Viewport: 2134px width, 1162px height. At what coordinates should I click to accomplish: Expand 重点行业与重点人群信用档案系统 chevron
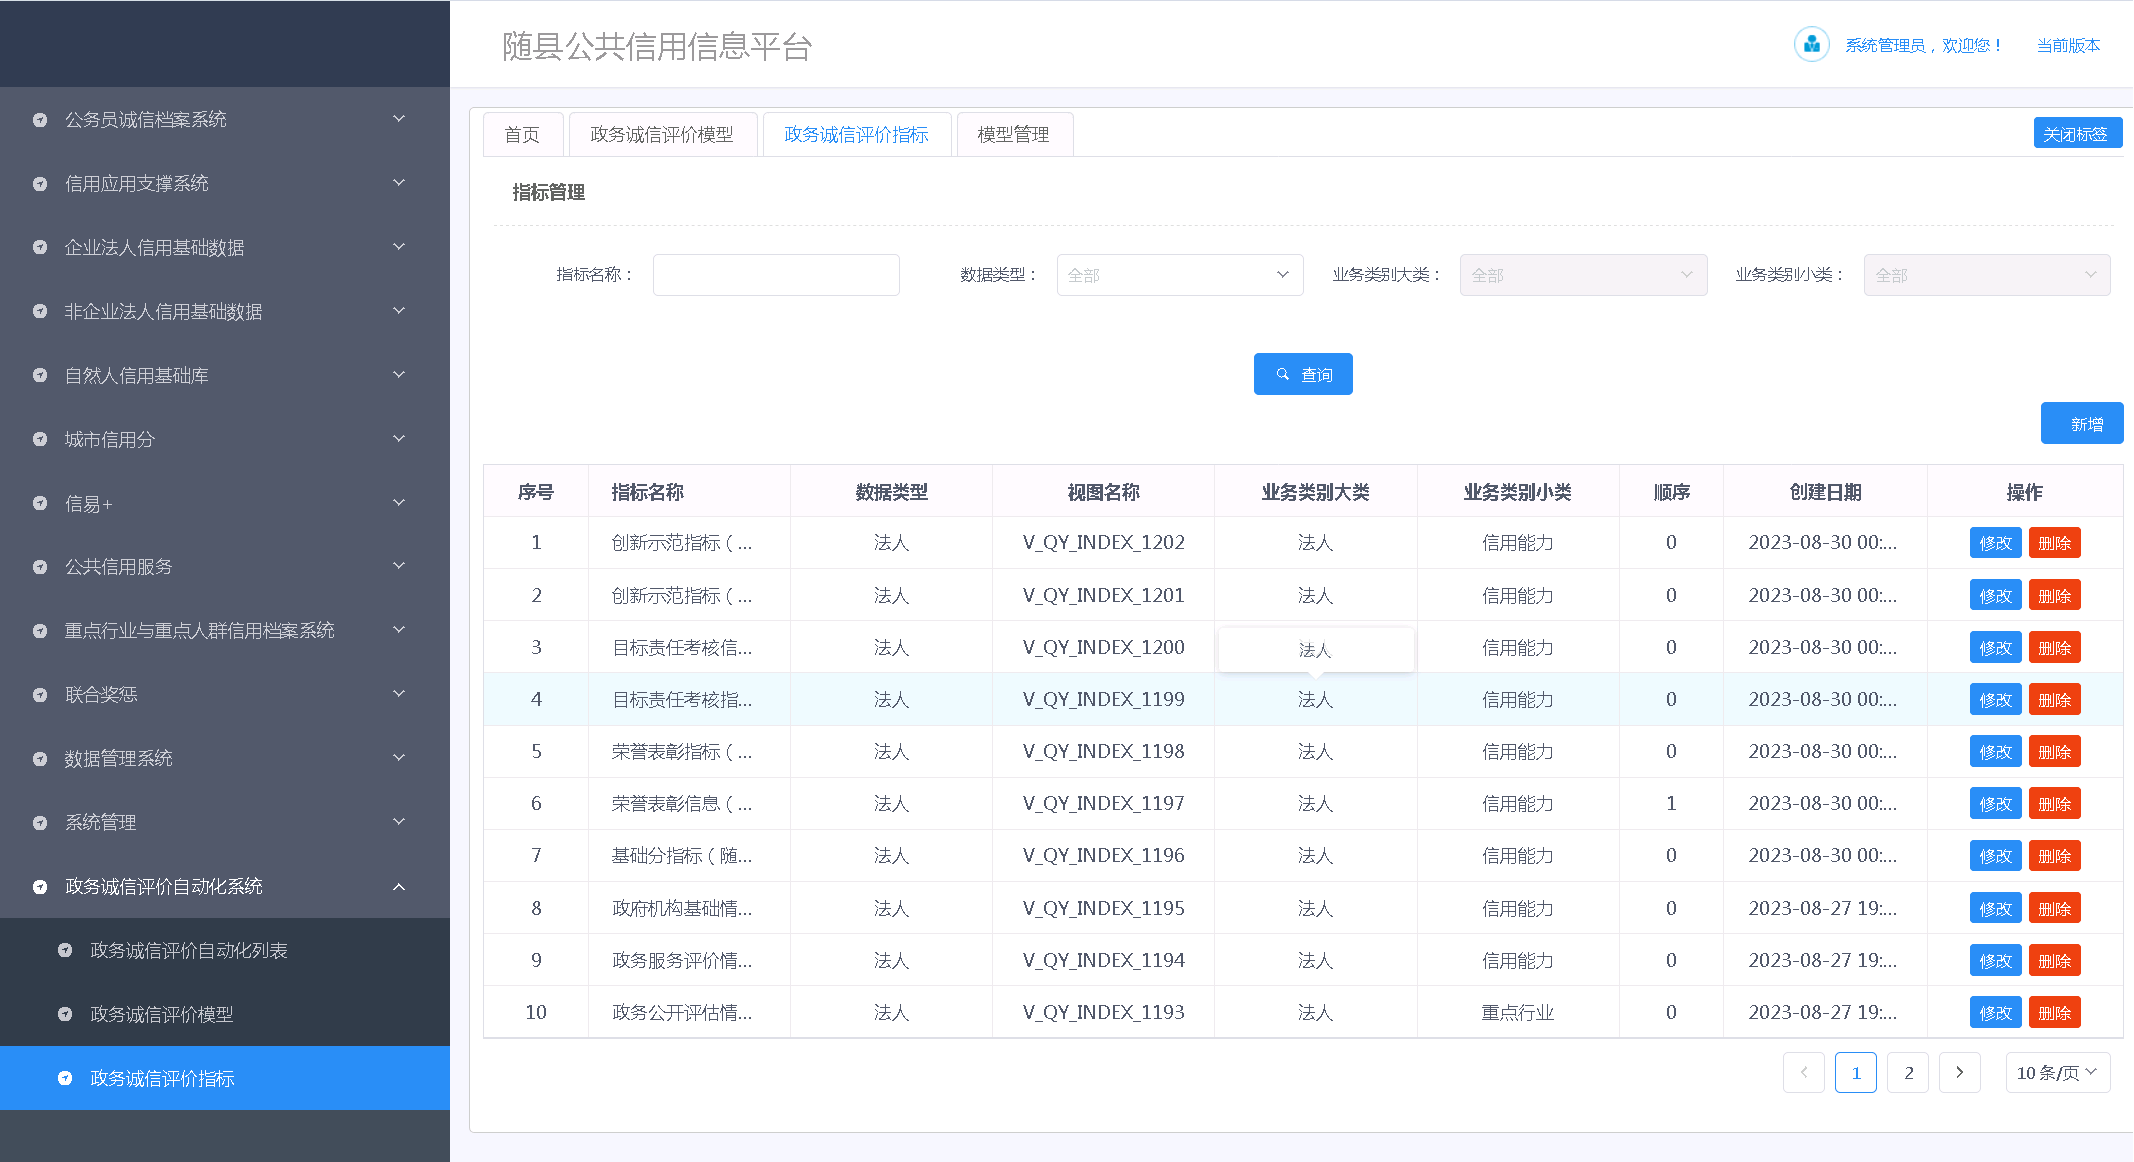(x=399, y=630)
